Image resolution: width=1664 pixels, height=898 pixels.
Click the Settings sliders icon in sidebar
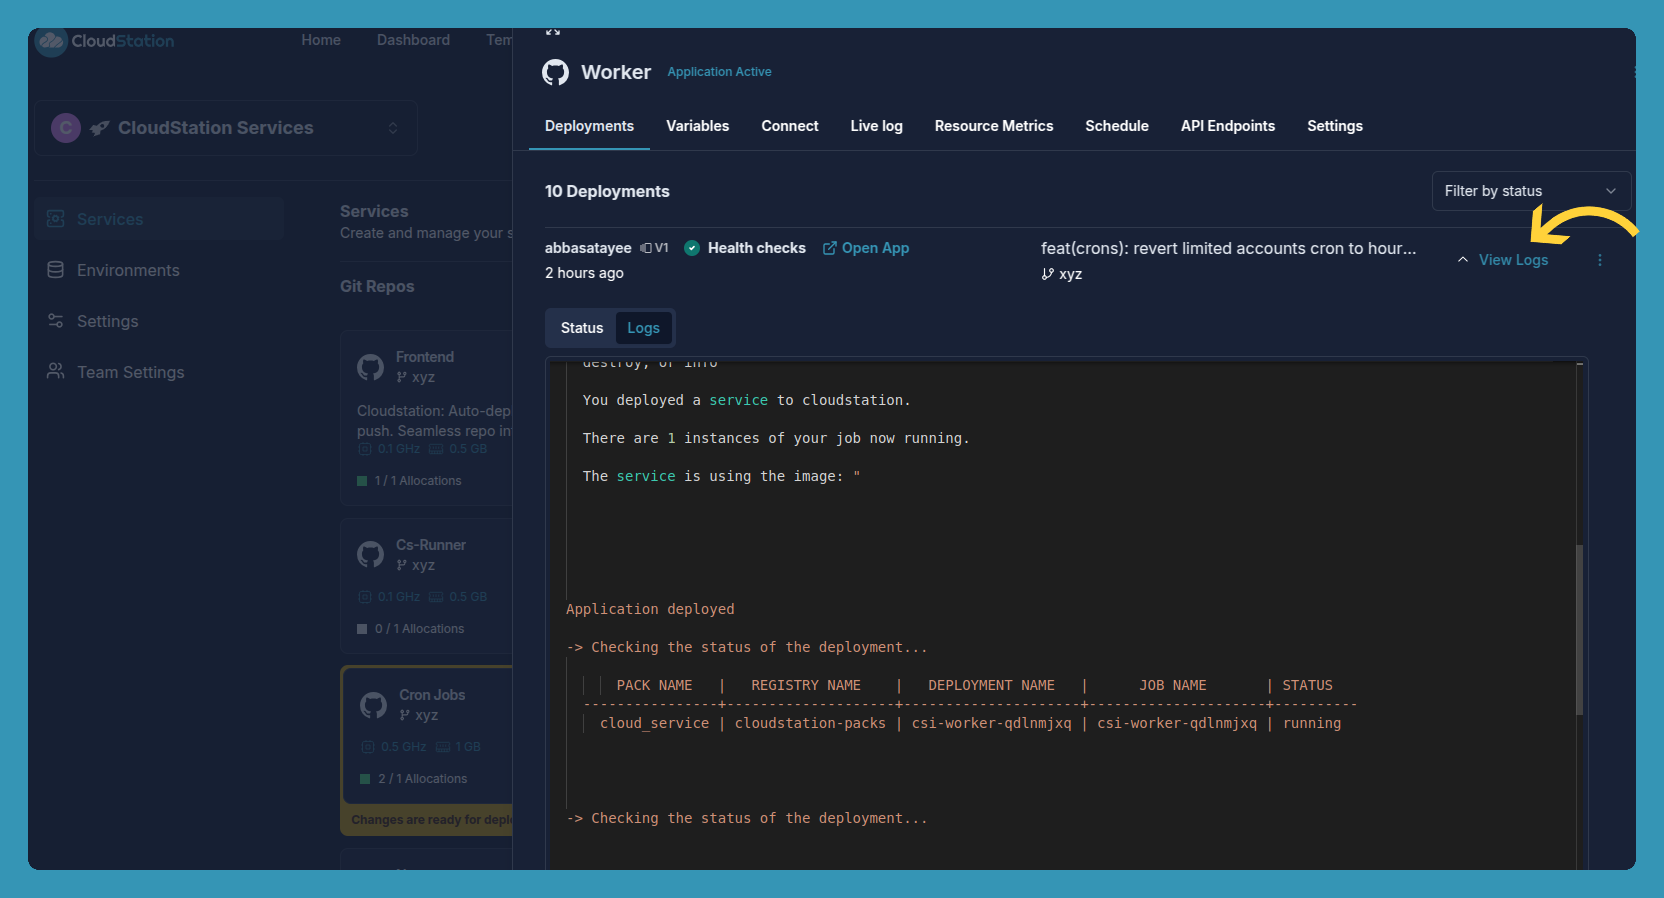coord(56,321)
